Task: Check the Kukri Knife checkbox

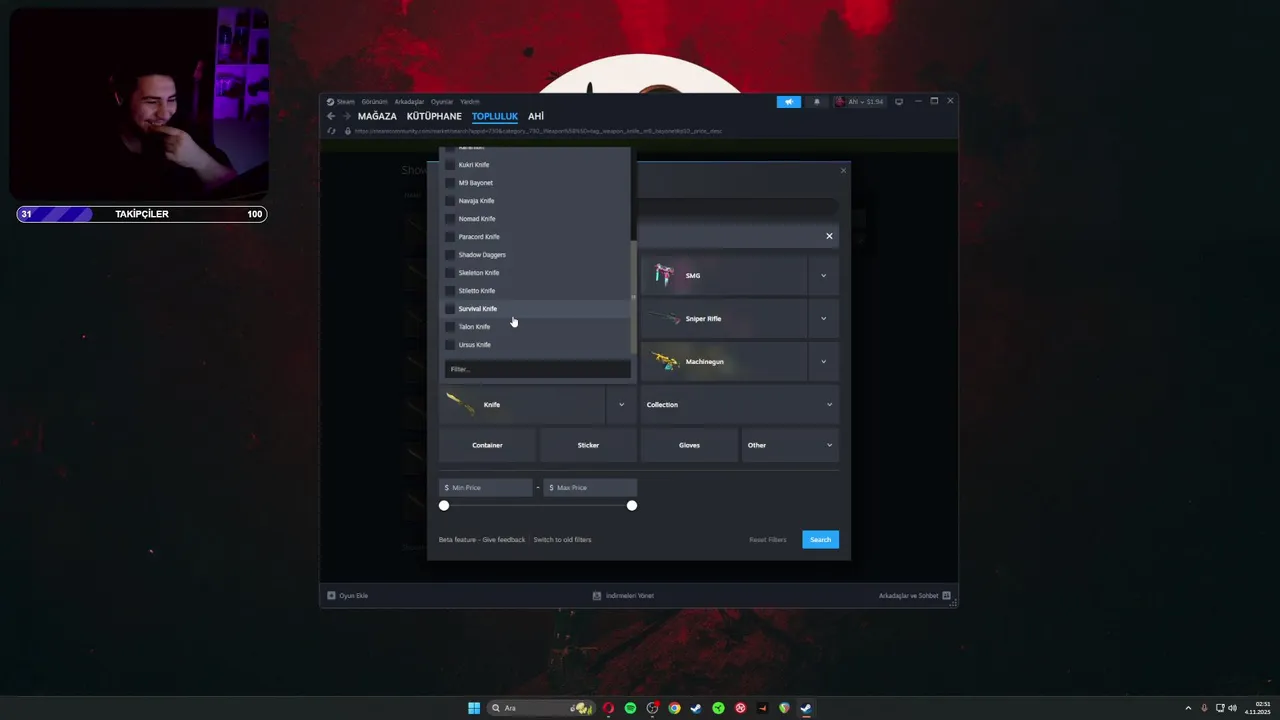Action: coord(450,165)
